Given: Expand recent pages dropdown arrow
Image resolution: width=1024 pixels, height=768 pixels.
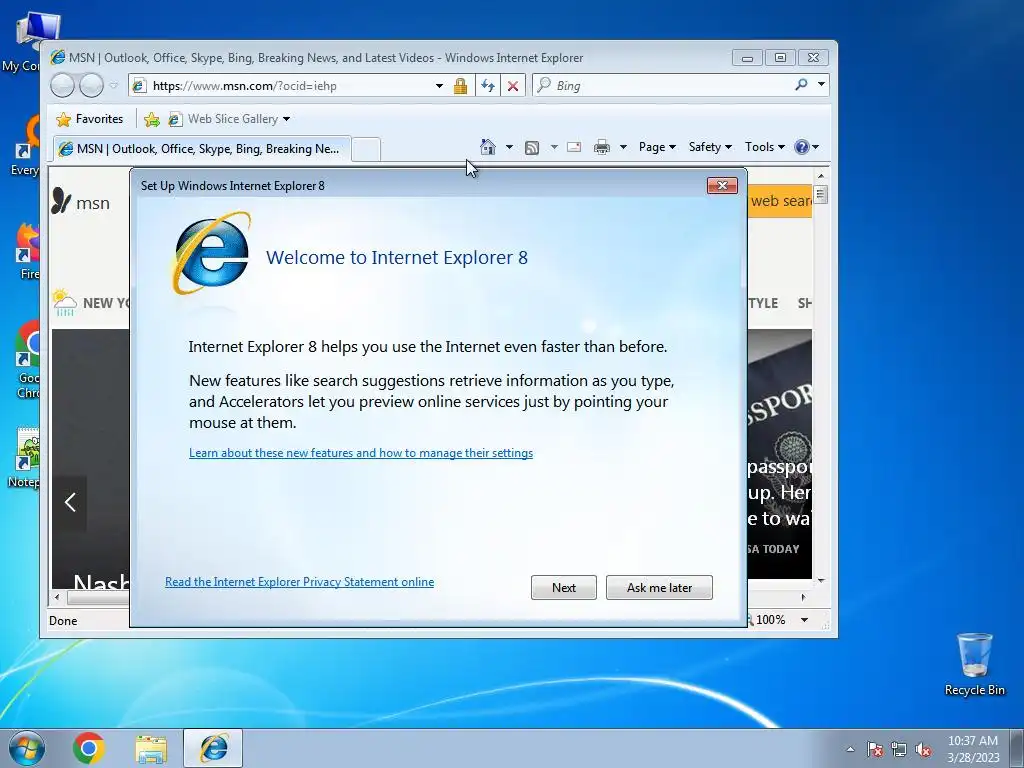Looking at the screenshot, I should (x=114, y=86).
